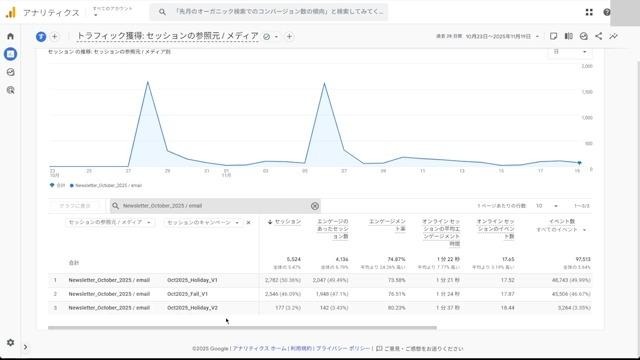This screenshot has width=640, height=360.
Task: Click Oct2025_Fall_V1 campaign cell
Action: pyautogui.click(x=187, y=294)
